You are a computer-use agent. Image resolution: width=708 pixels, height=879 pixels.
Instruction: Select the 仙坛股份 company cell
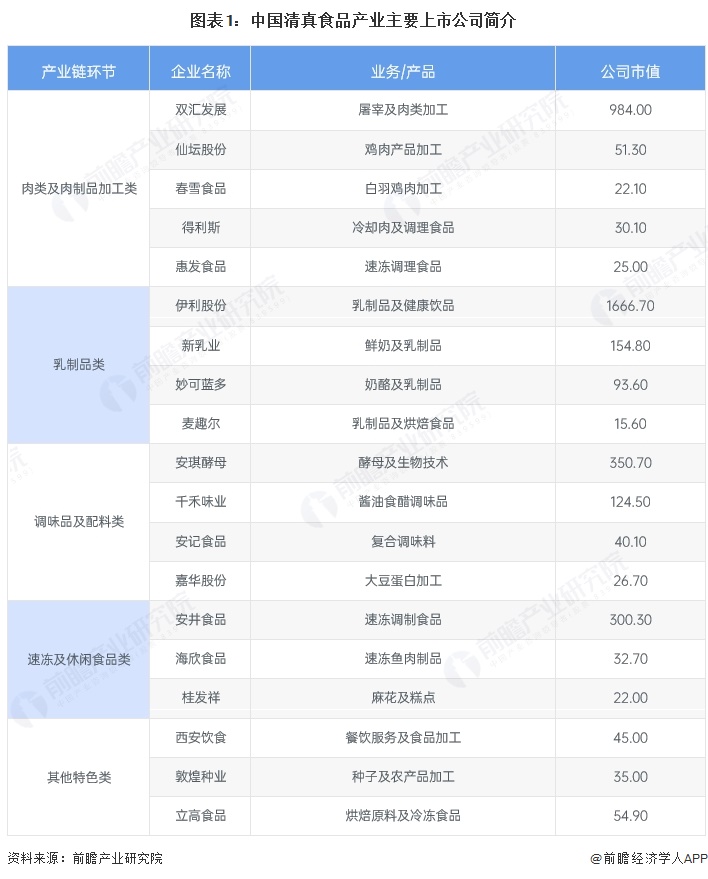click(200, 150)
